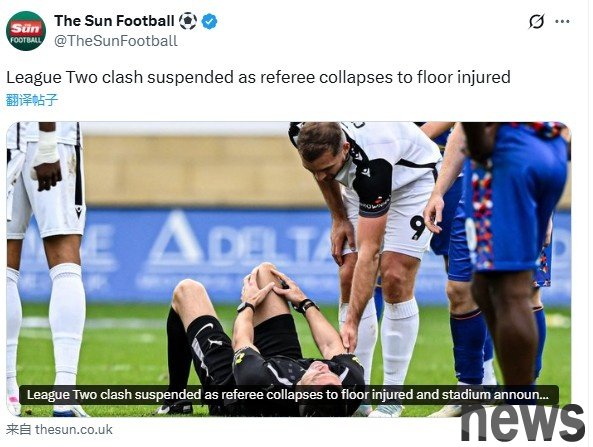Click the Sun logo inside the avatar
This screenshot has width=593, height=447.
26,28
